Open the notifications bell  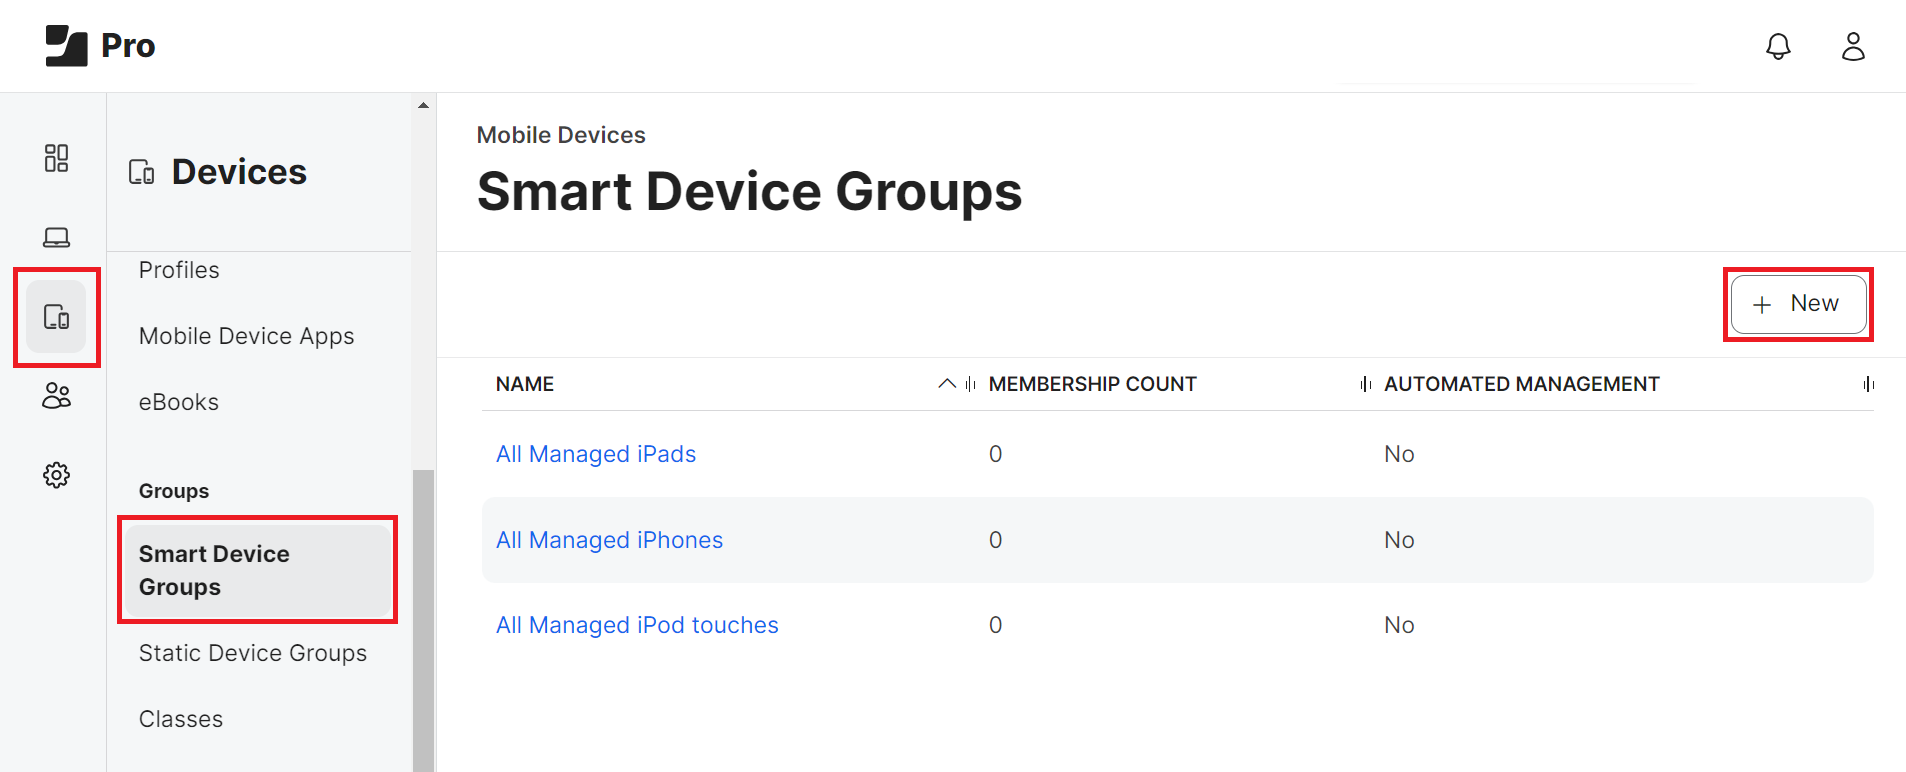tap(1778, 46)
